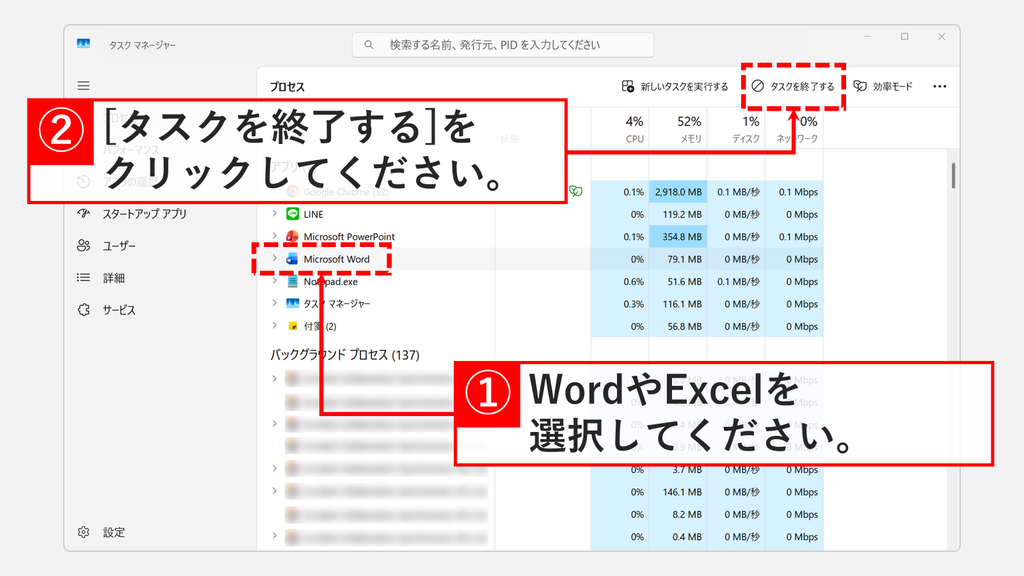
Task: Expand the Microsoft PowerPoint process row
Action: tap(275, 236)
